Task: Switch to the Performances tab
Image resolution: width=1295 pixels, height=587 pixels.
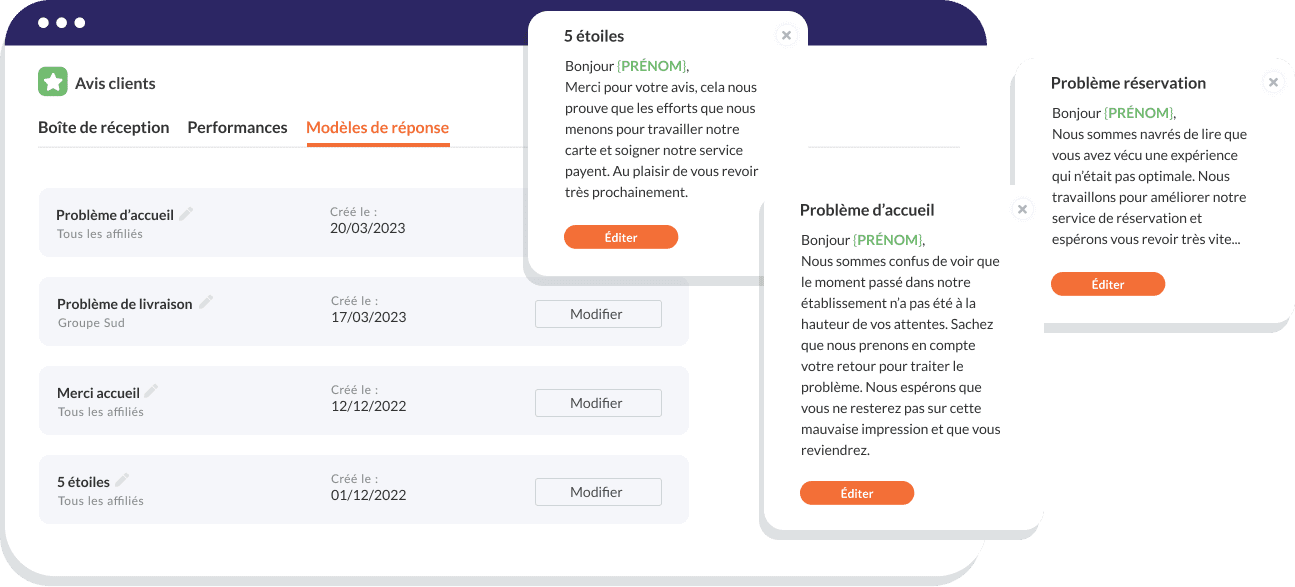Action: pyautogui.click(x=237, y=128)
